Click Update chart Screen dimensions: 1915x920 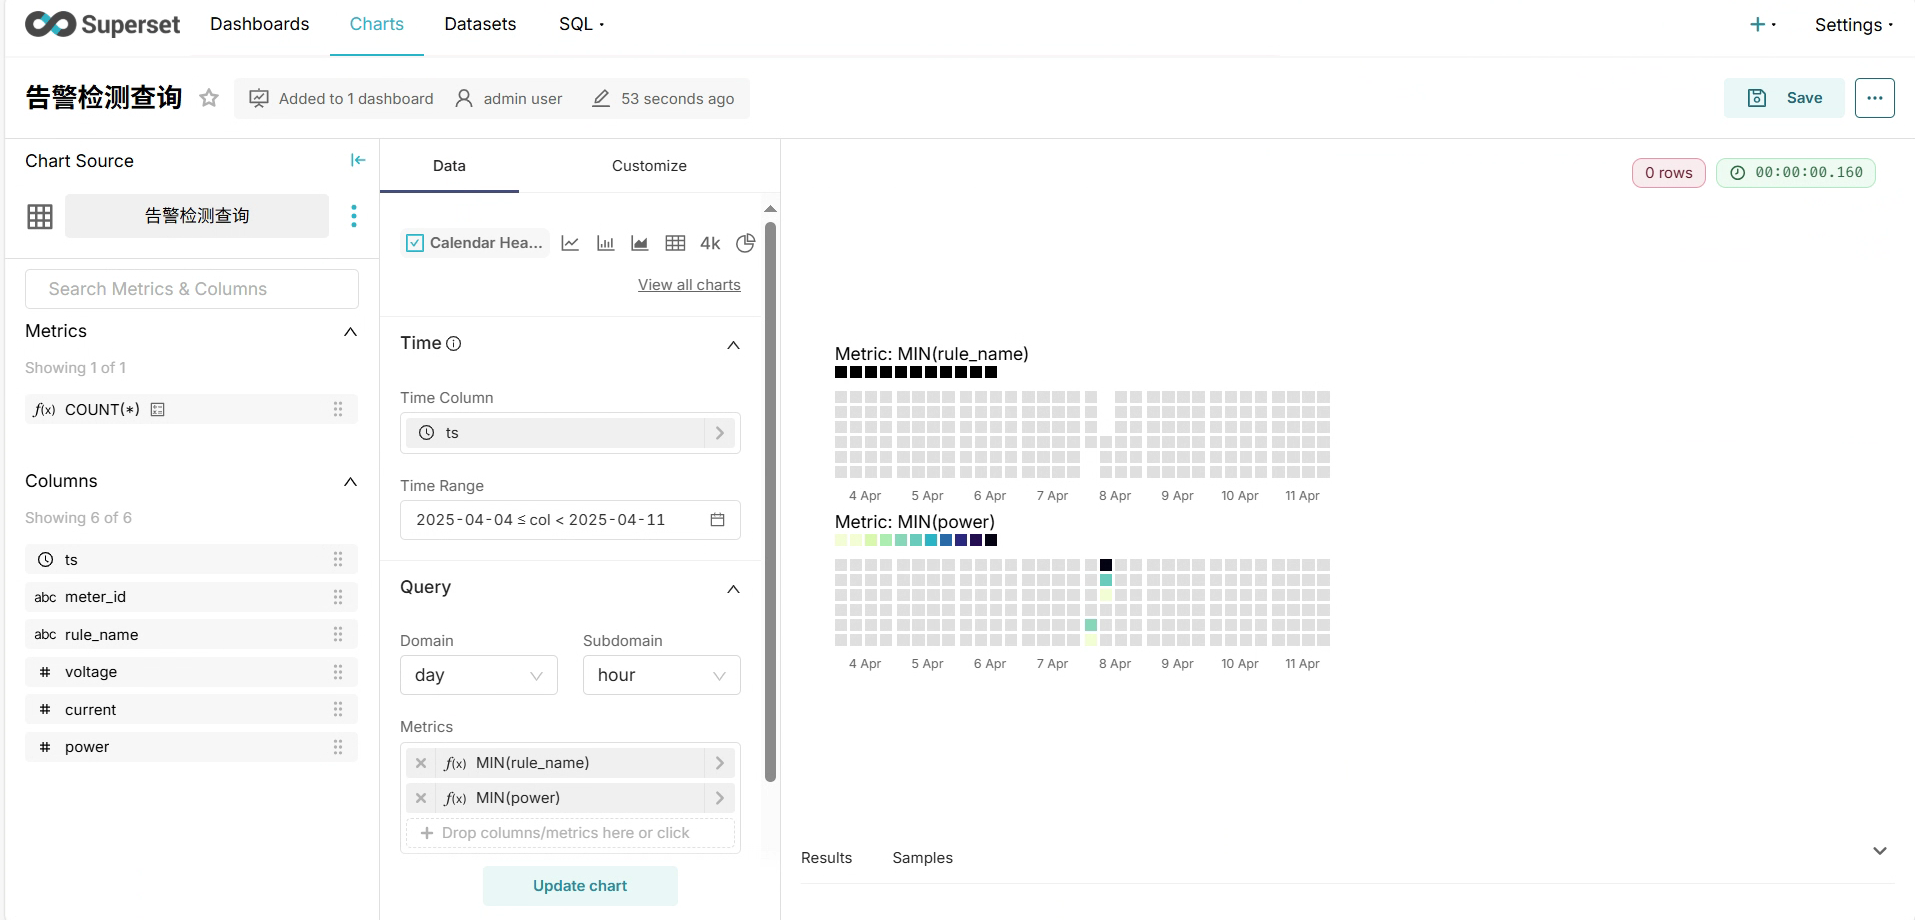tap(580, 886)
